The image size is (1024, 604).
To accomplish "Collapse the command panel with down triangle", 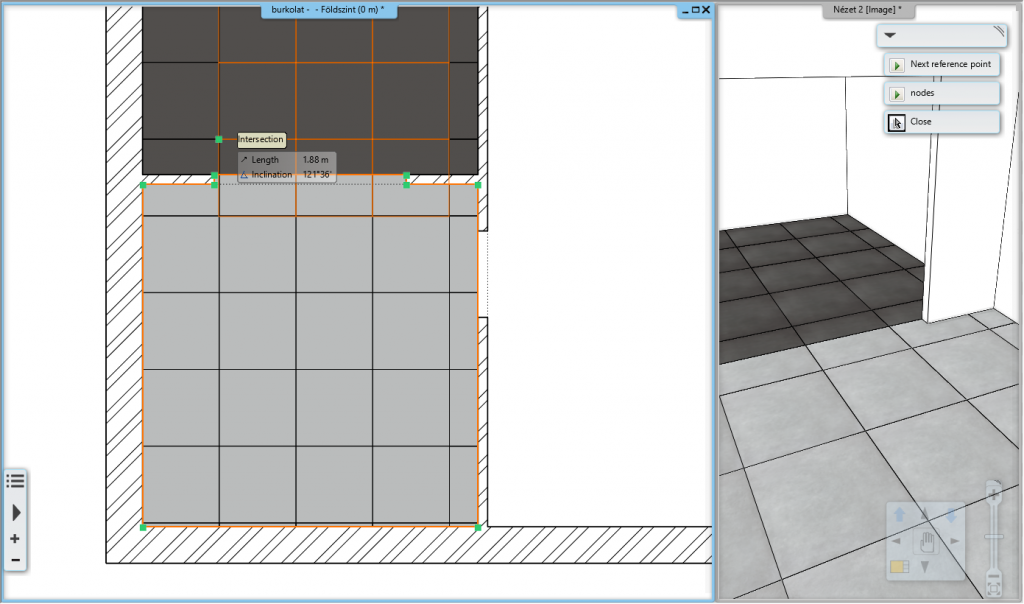I will coord(891,35).
